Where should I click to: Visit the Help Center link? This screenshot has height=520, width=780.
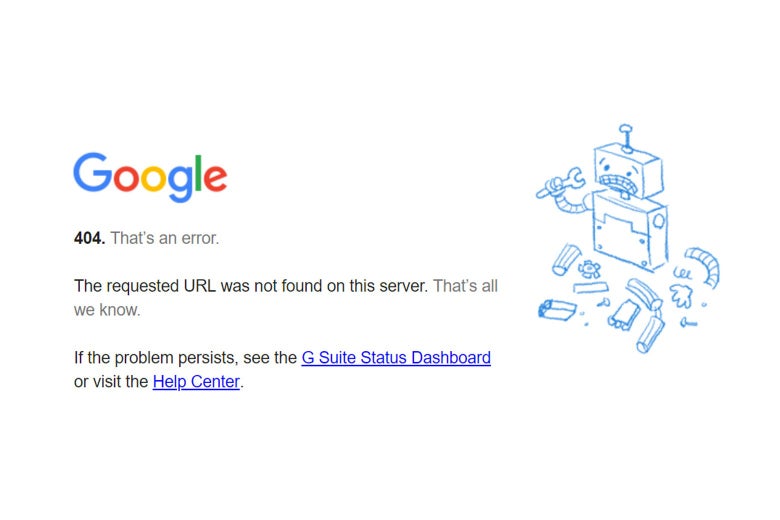[196, 381]
